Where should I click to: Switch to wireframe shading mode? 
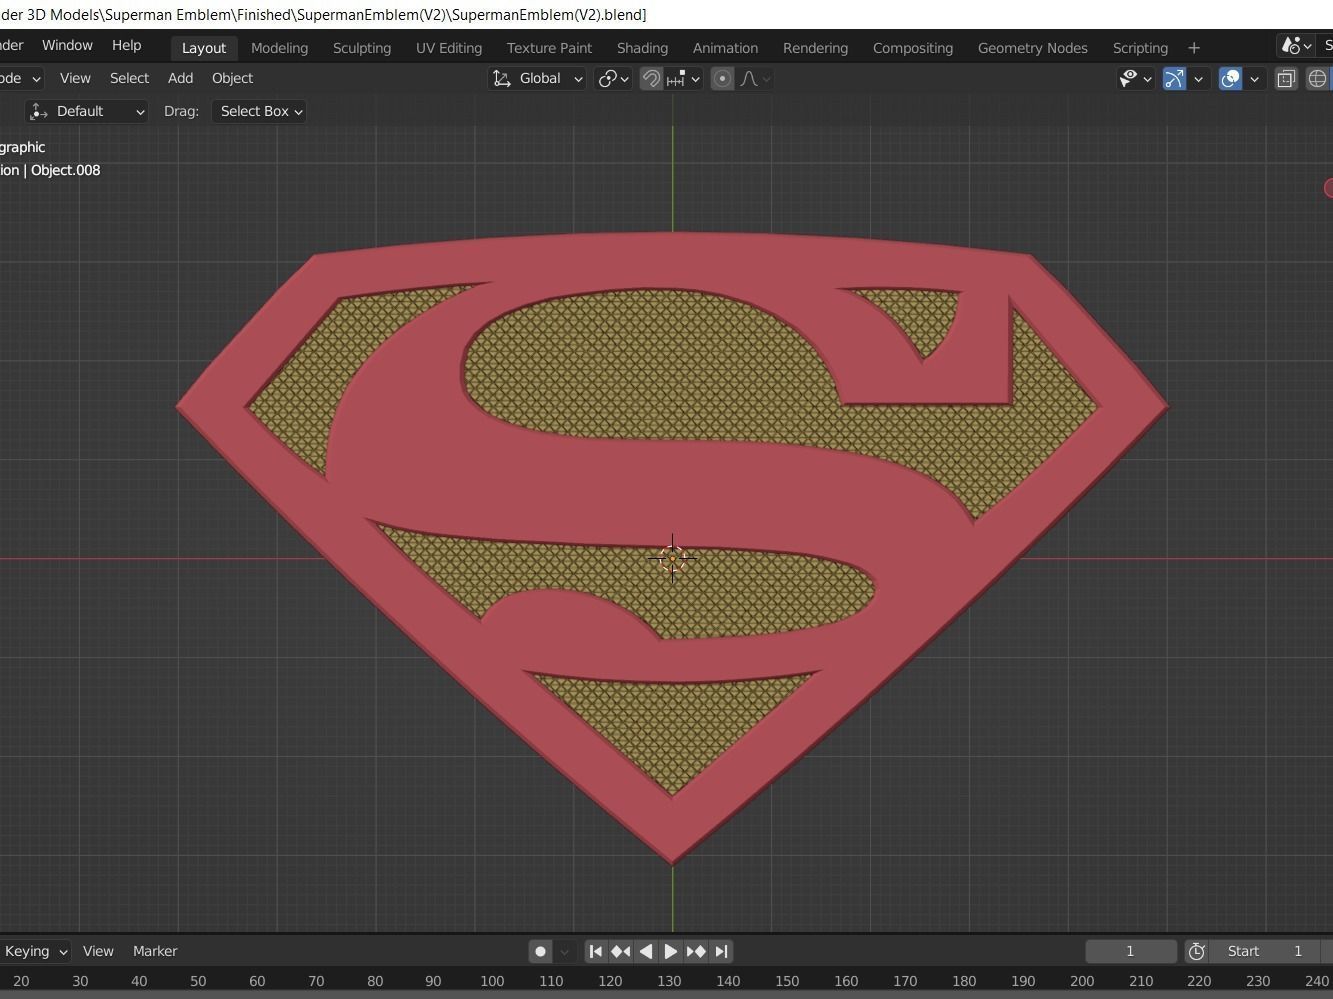[1318, 78]
